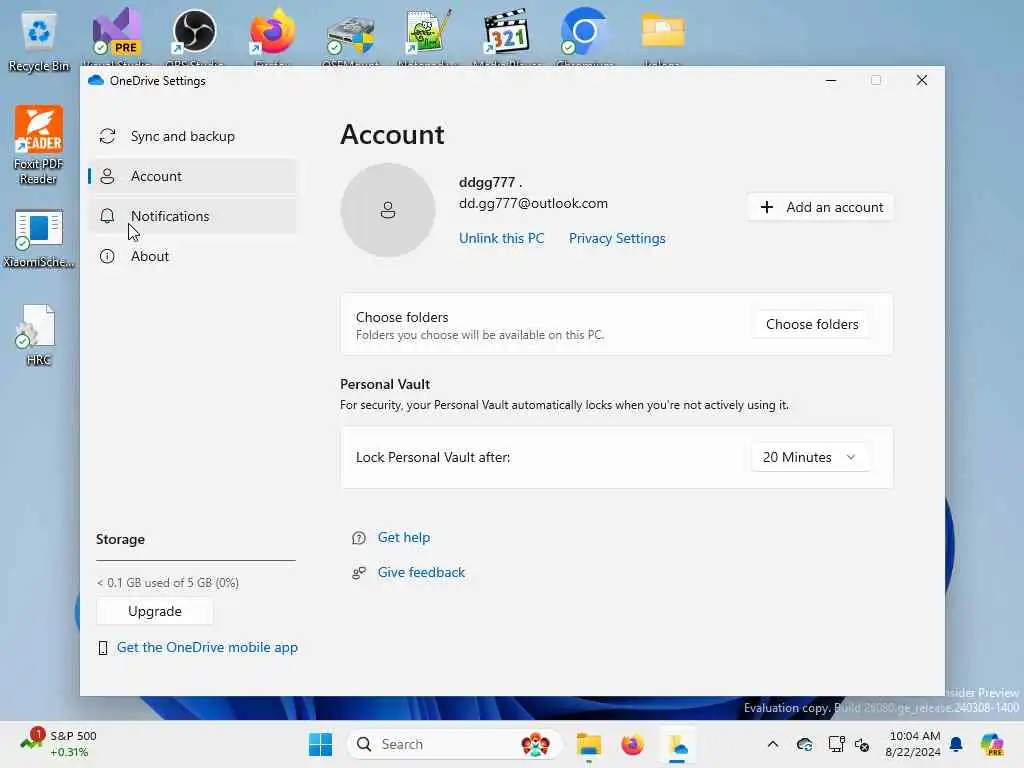
Task: Open Get the OneDrive mobile app link
Action: pyautogui.click(x=207, y=647)
